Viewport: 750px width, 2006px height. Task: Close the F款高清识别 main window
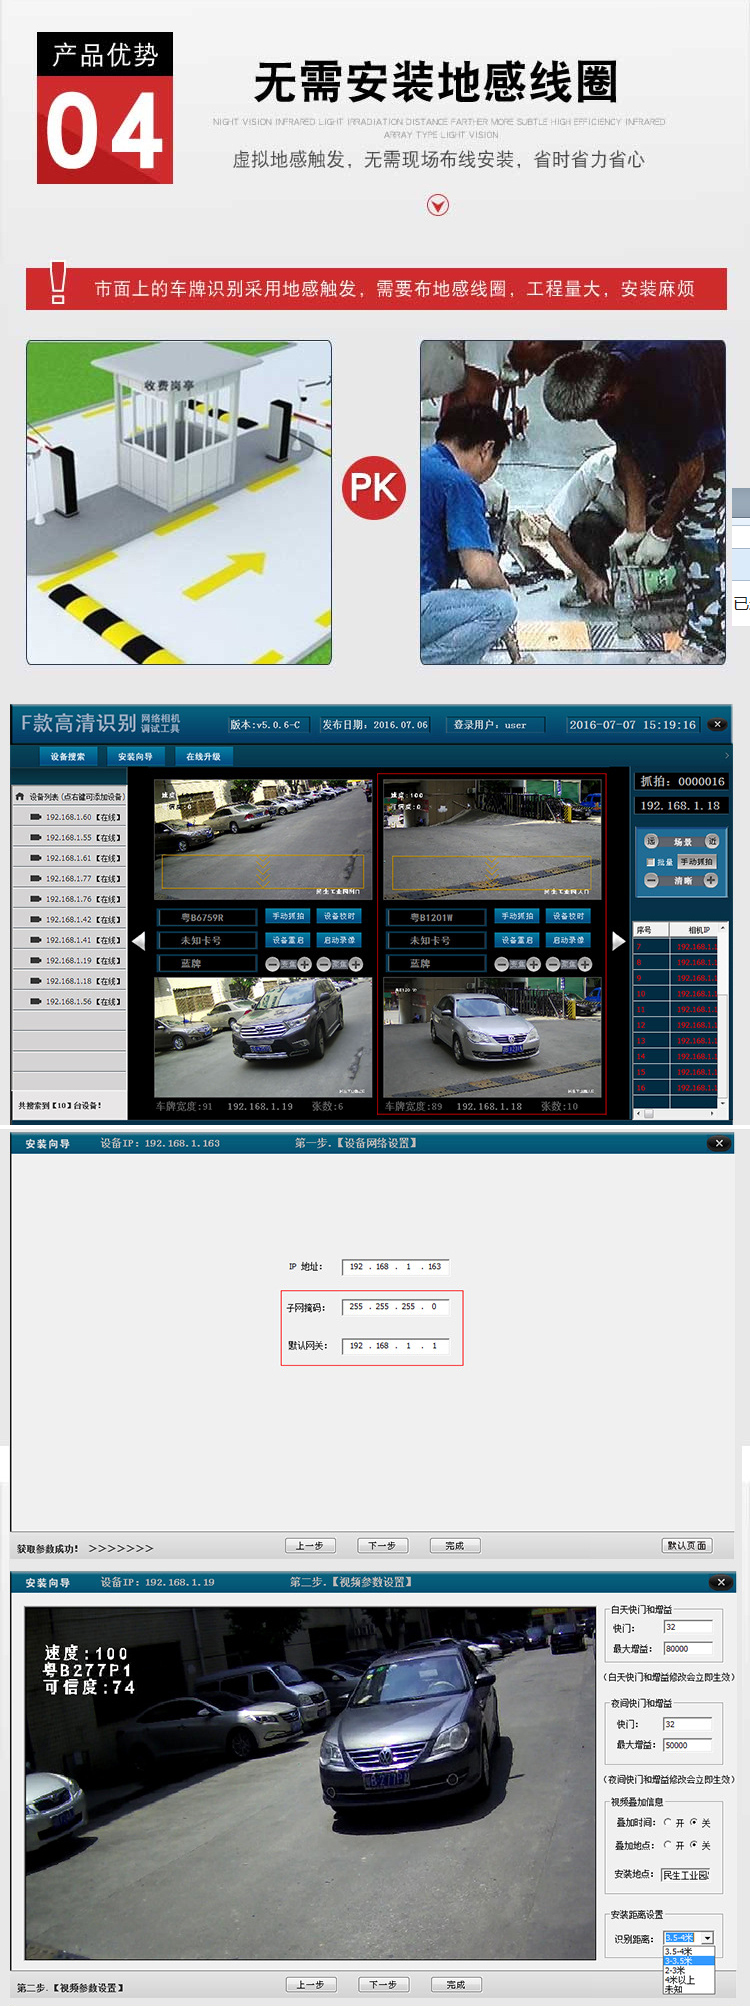717,724
